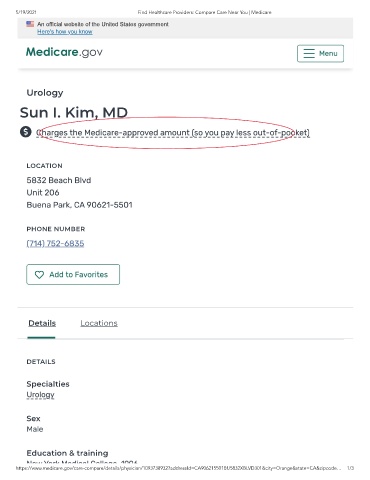Click the medicare.gov URL in footer
Image resolution: width=370 pixels, height=480 pixels.
tap(178, 468)
